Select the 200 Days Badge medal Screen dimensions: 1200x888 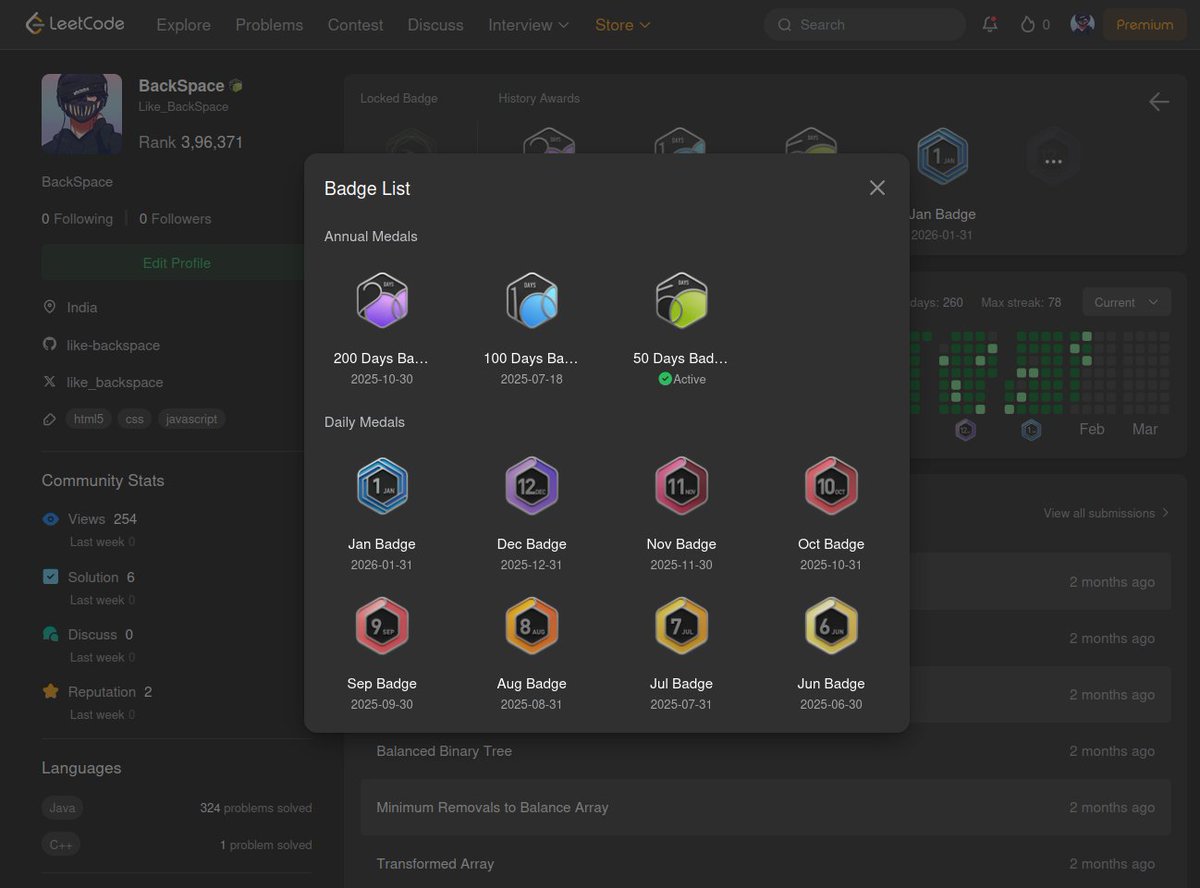coord(381,300)
